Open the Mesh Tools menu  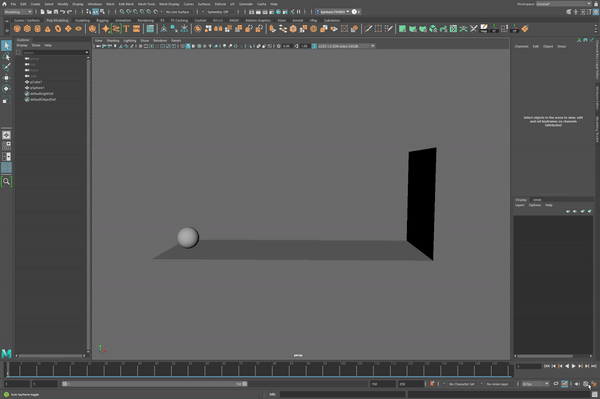(x=147, y=4)
